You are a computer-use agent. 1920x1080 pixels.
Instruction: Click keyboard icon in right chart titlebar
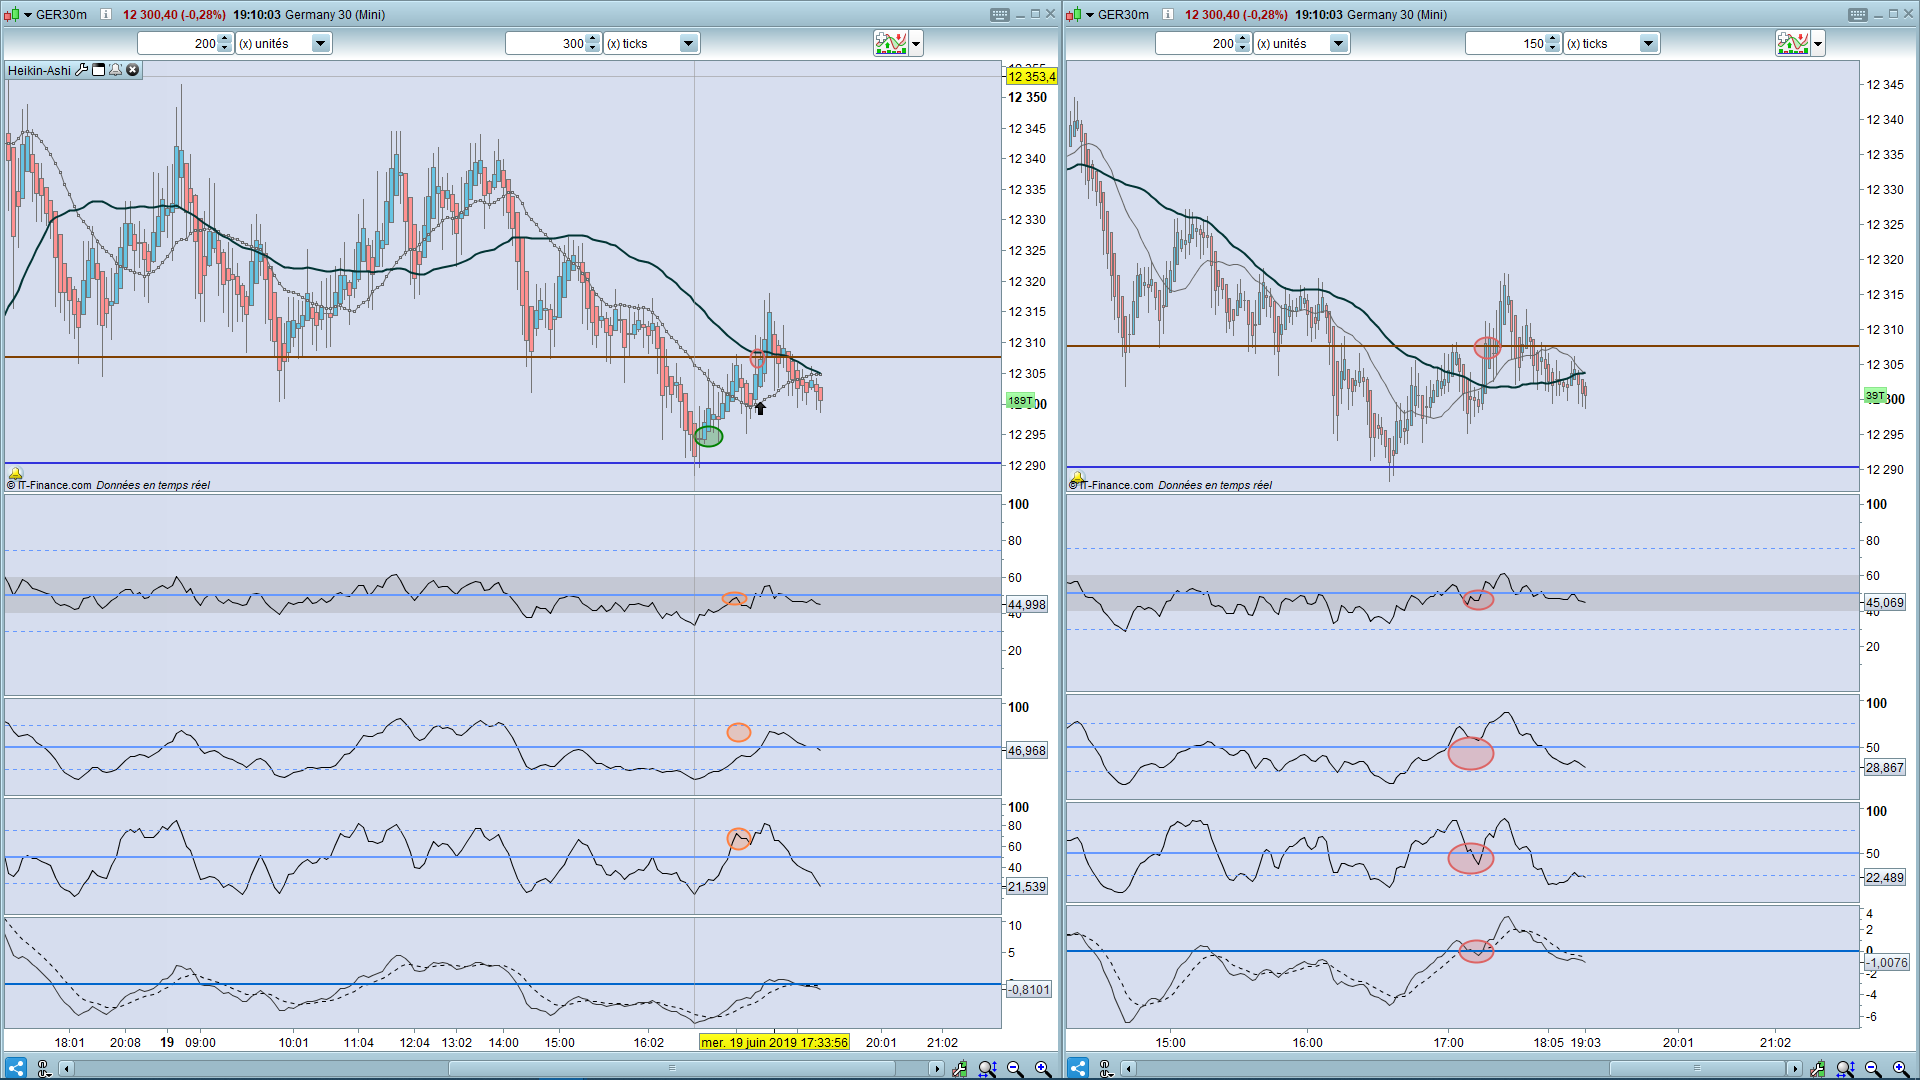pyautogui.click(x=1858, y=14)
